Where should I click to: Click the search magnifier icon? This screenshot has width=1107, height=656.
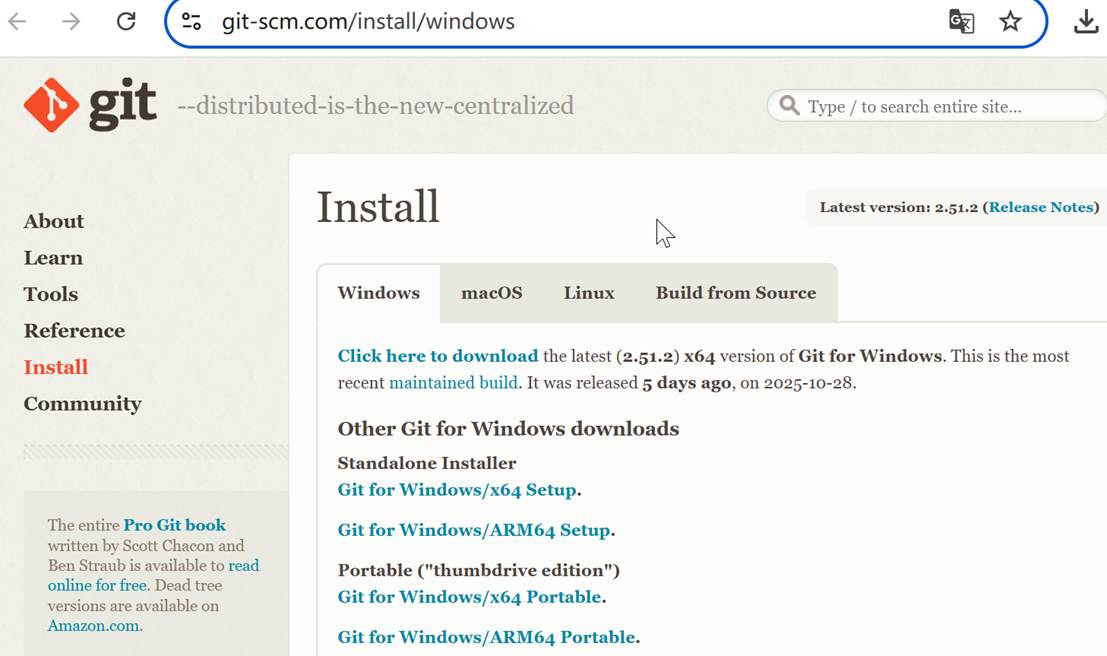click(789, 106)
